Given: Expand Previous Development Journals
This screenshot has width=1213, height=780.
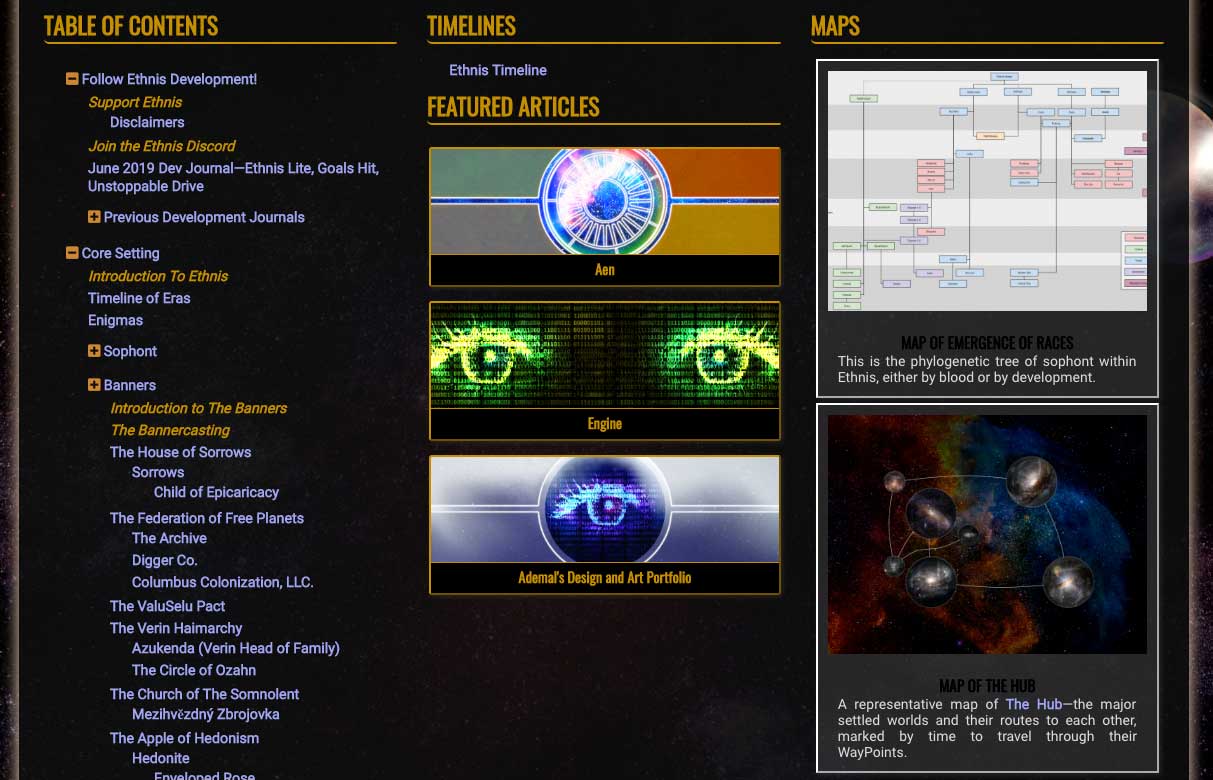Looking at the screenshot, I should coord(94,217).
